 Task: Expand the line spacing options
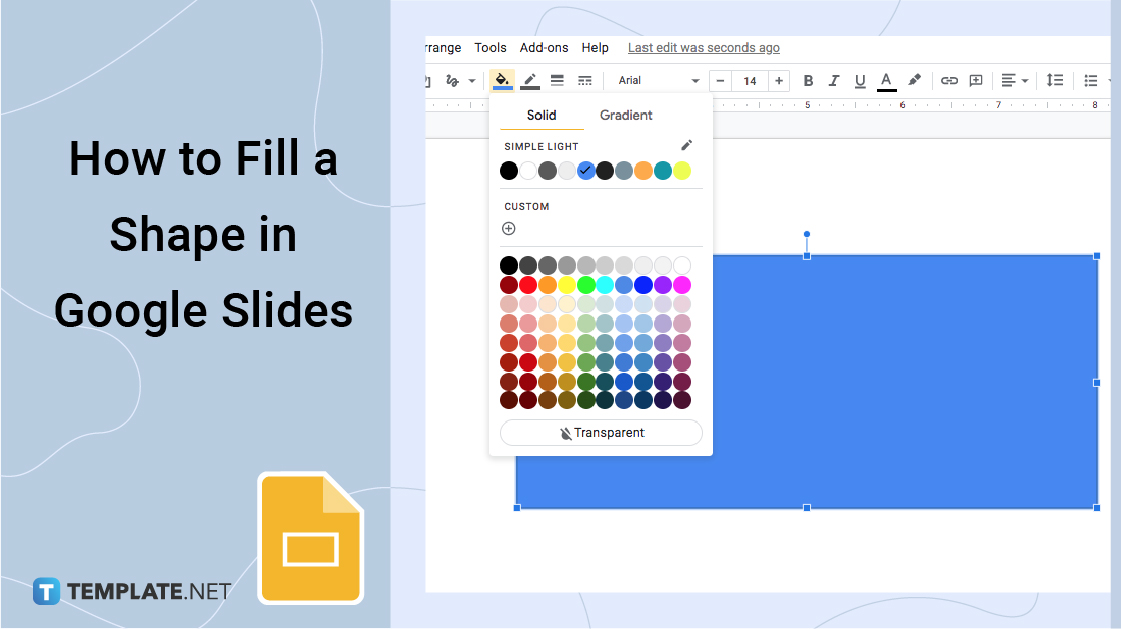(x=1055, y=80)
